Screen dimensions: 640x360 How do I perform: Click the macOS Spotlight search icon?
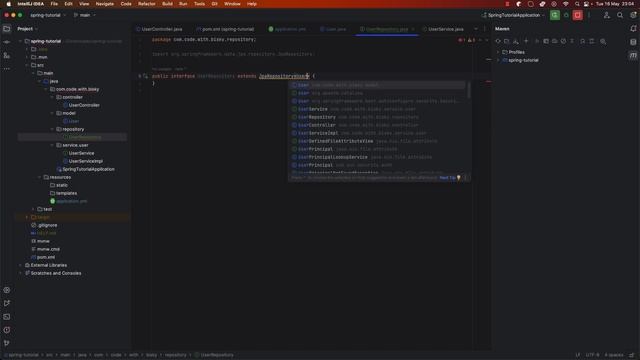pyautogui.click(x=577, y=4)
